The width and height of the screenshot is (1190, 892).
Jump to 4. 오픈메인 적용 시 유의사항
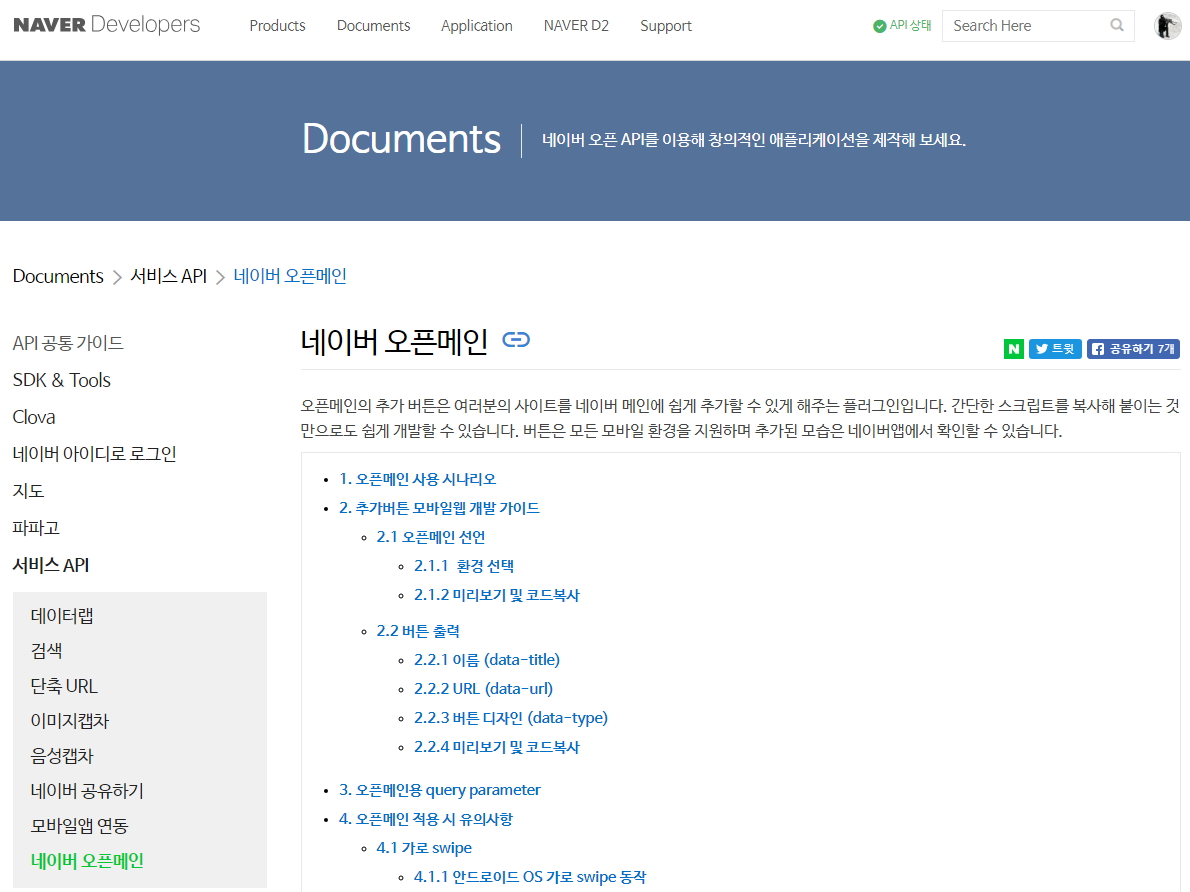pos(426,818)
